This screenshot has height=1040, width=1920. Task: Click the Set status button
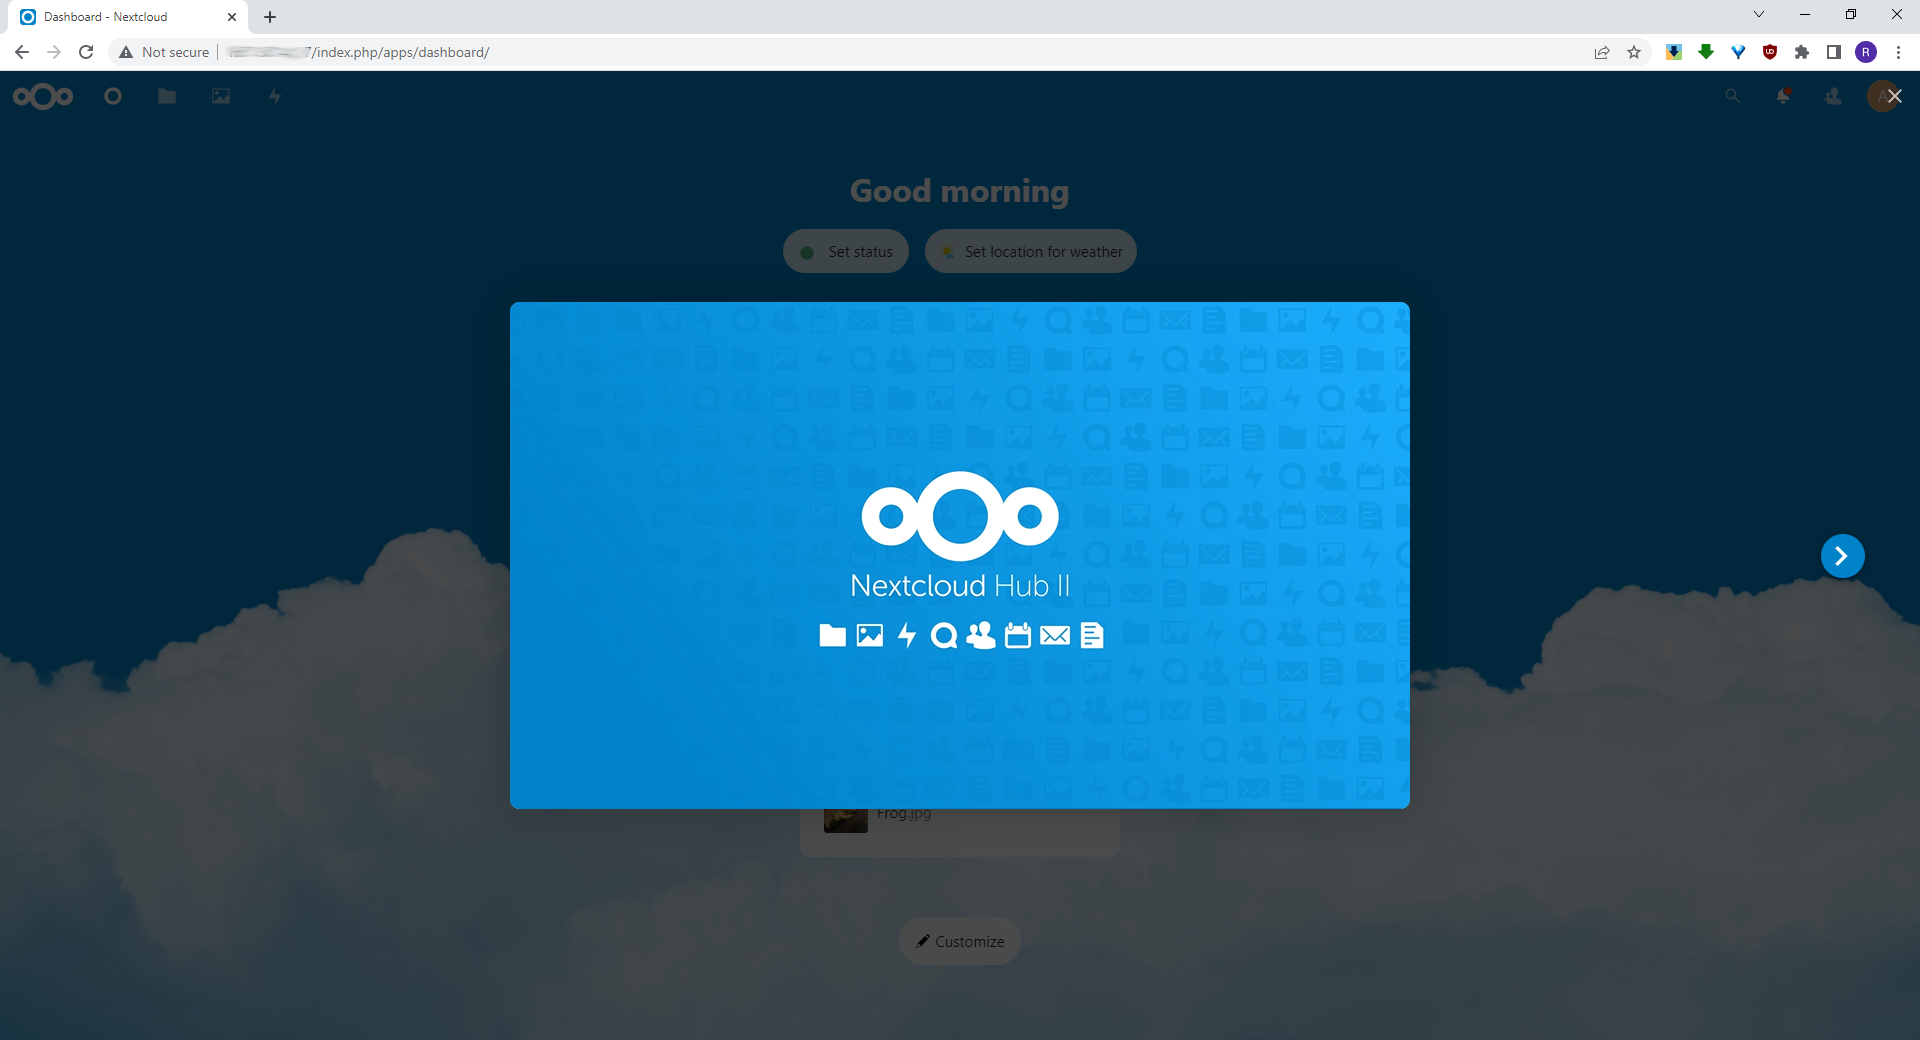(845, 251)
